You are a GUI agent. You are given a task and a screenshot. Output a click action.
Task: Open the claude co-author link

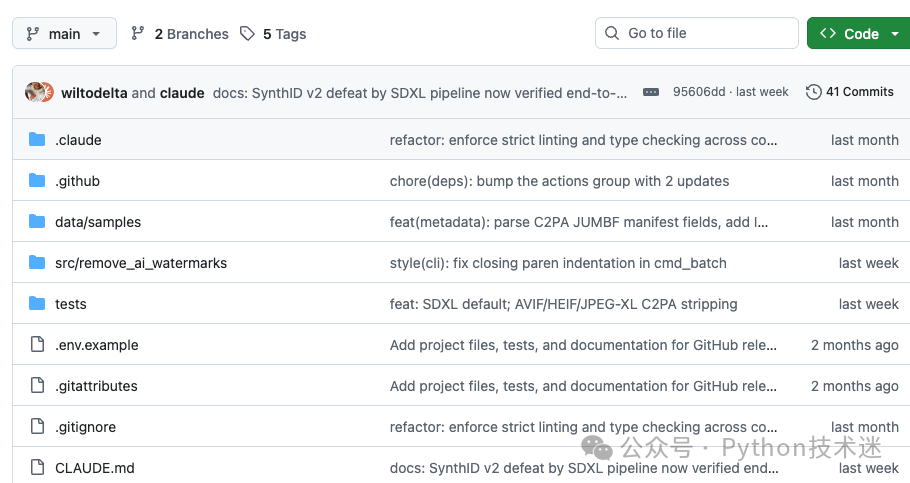tap(182, 93)
